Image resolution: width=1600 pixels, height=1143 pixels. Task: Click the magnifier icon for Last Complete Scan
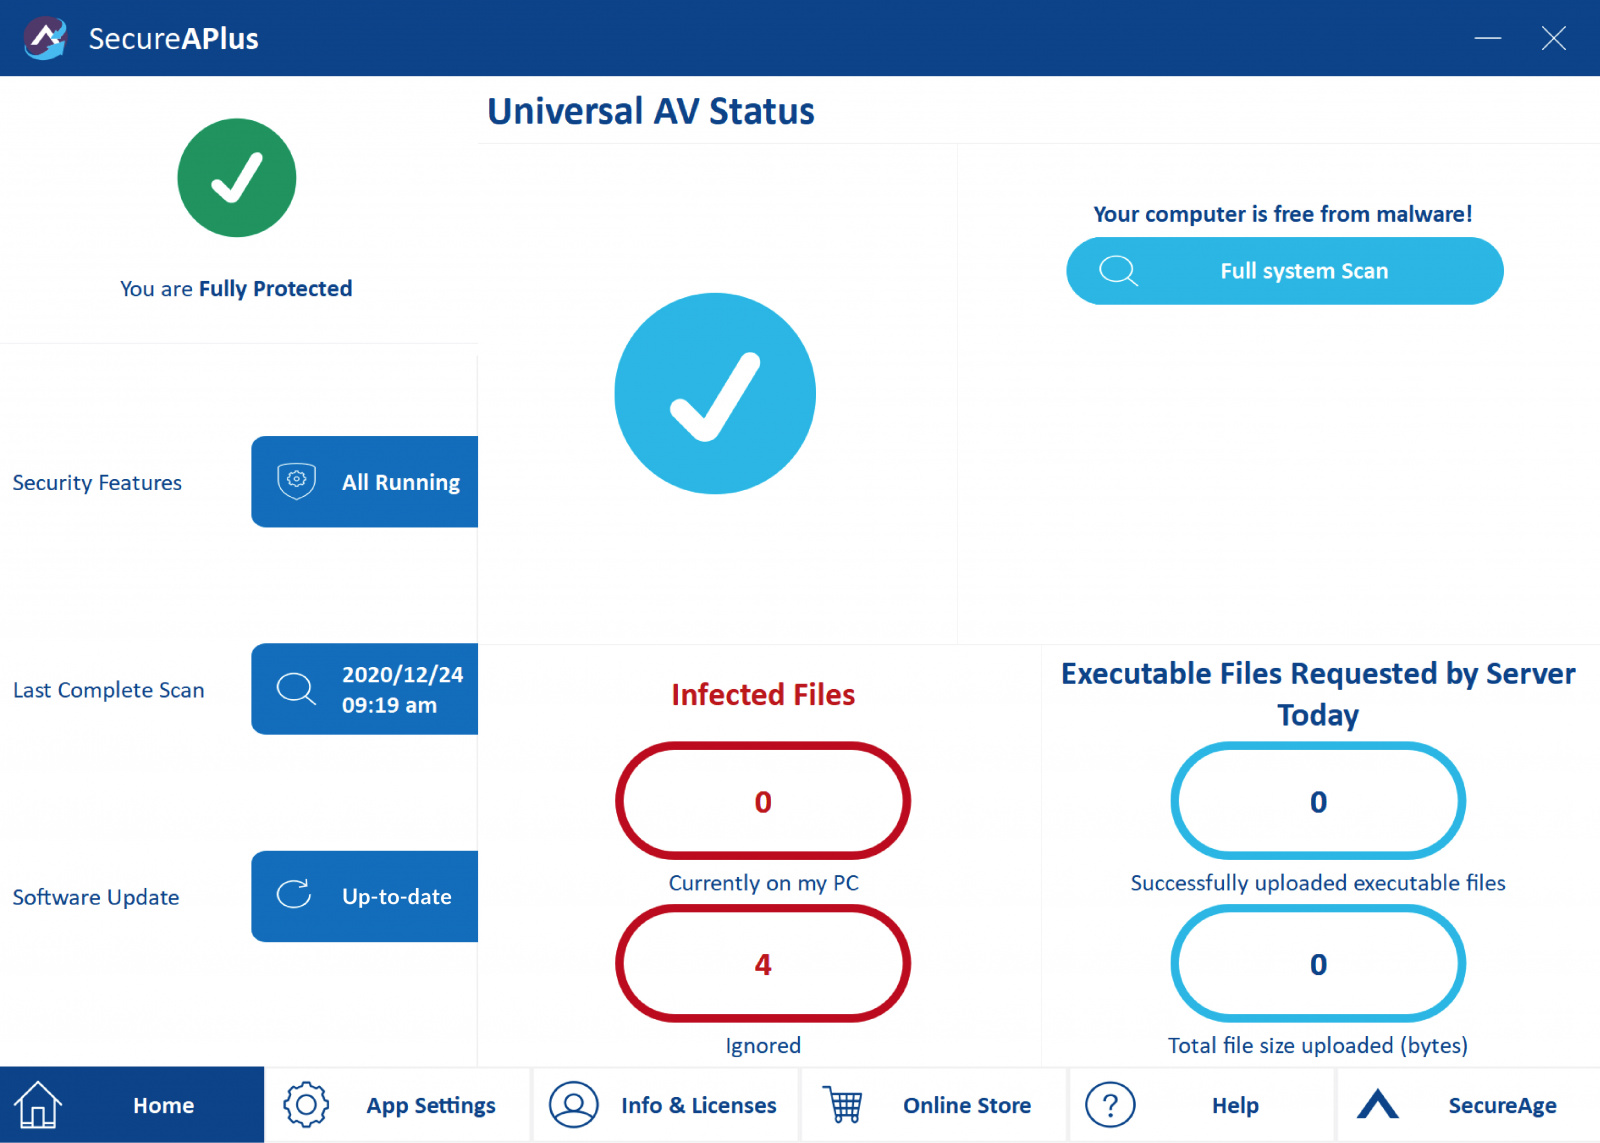tap(296, 689)
